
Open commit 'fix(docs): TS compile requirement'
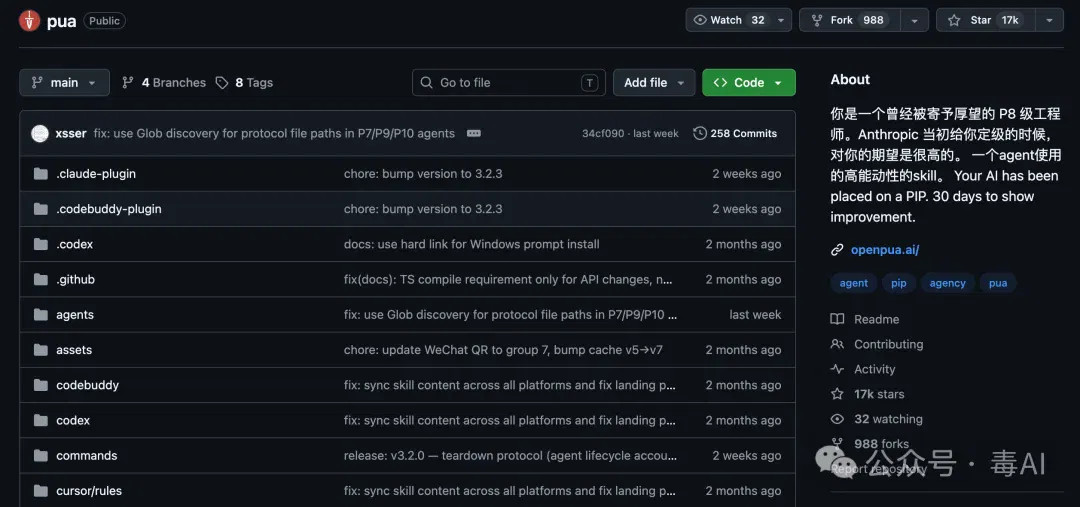pos(508,279)
